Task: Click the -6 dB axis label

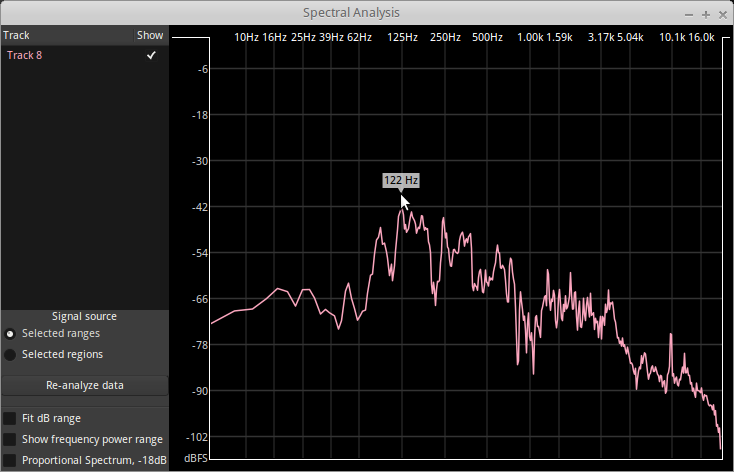Action: pyautogui.click(x=203, y=69)
